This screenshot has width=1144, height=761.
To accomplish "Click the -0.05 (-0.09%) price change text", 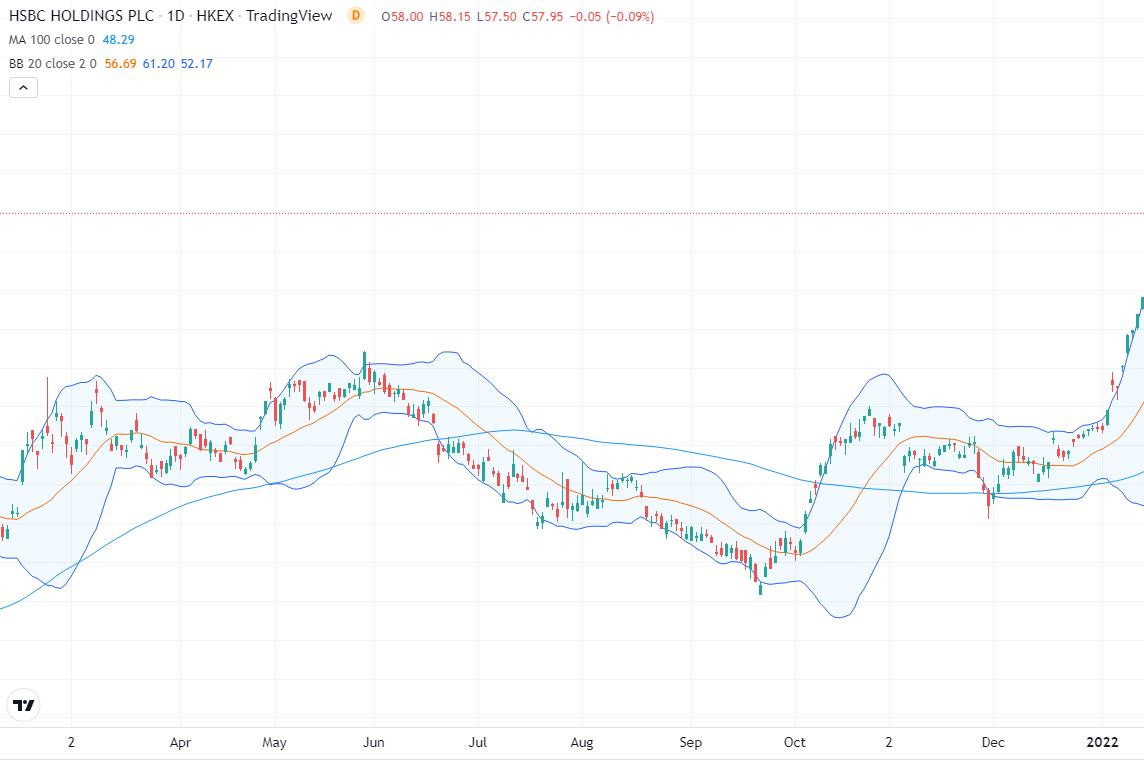I will pyautogui.click(x=612, y=16).
